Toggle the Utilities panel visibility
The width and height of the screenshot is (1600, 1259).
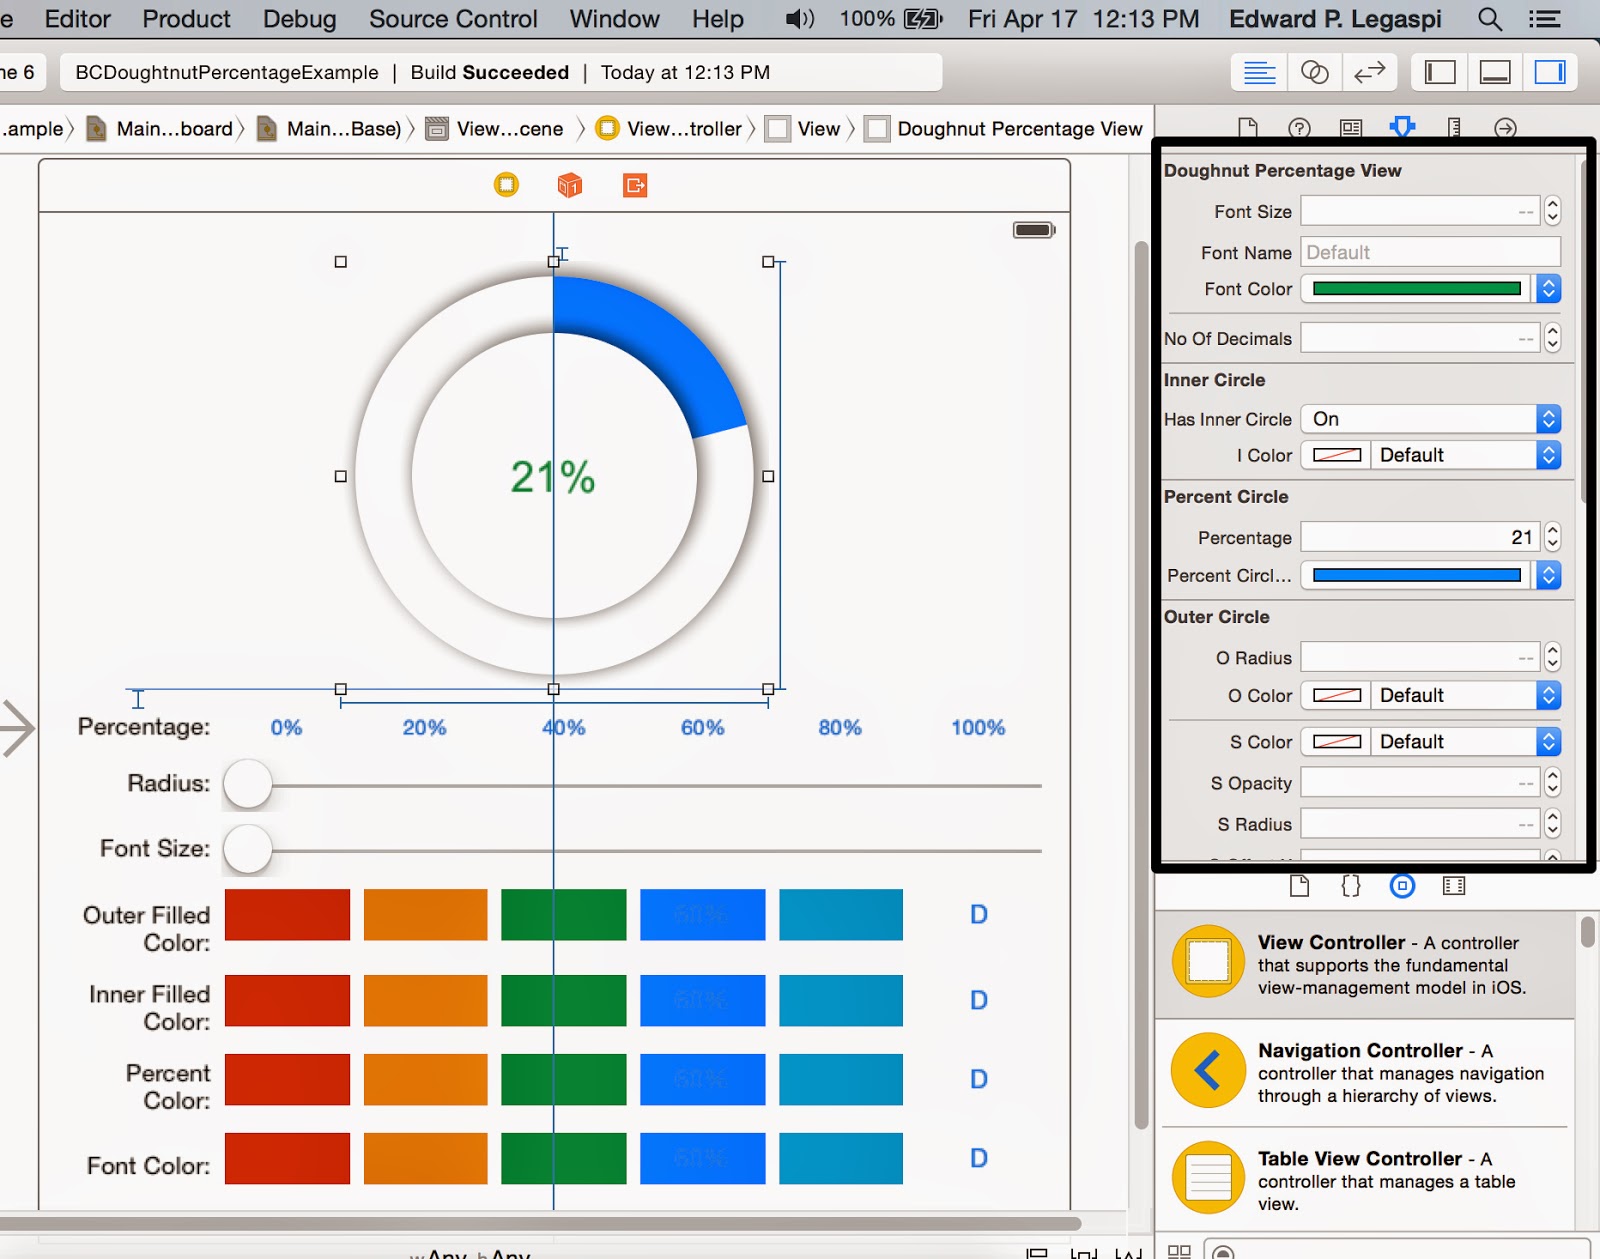(x=1550, y=72)
